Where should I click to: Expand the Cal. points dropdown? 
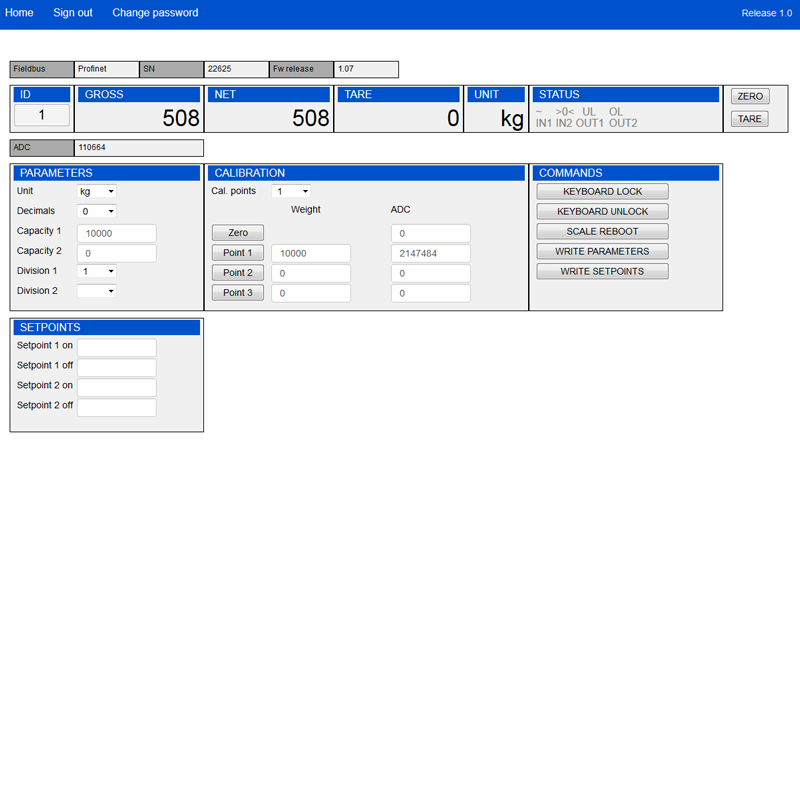291,191
